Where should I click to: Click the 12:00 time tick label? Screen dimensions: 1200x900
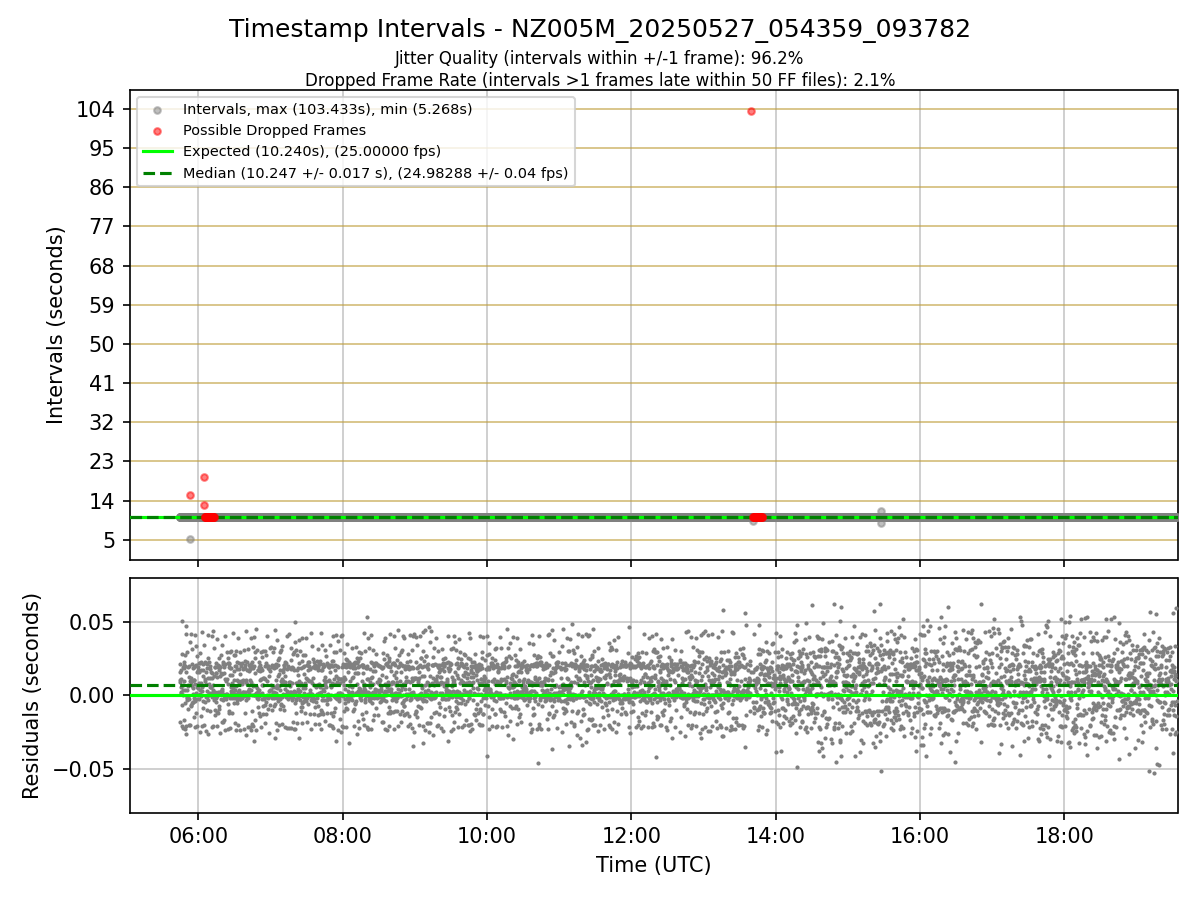pyautogui.click(x=631, y=835)
